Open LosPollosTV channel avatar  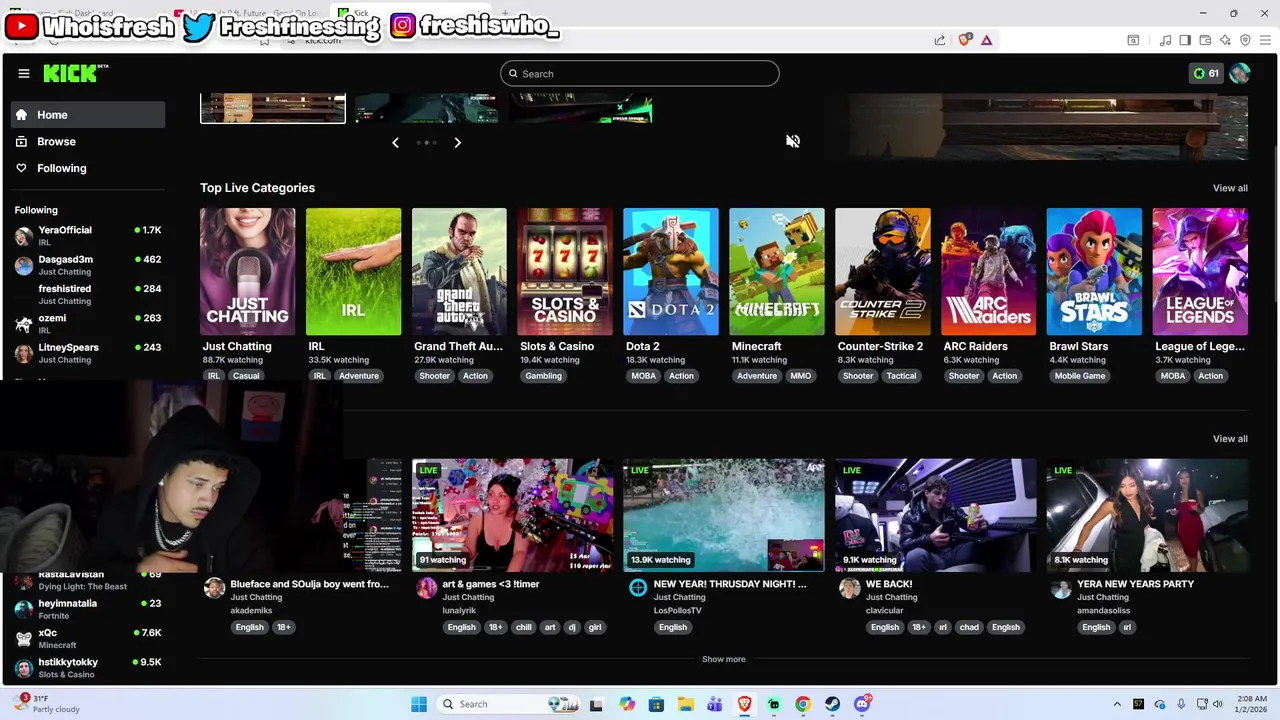pos(638,588)
